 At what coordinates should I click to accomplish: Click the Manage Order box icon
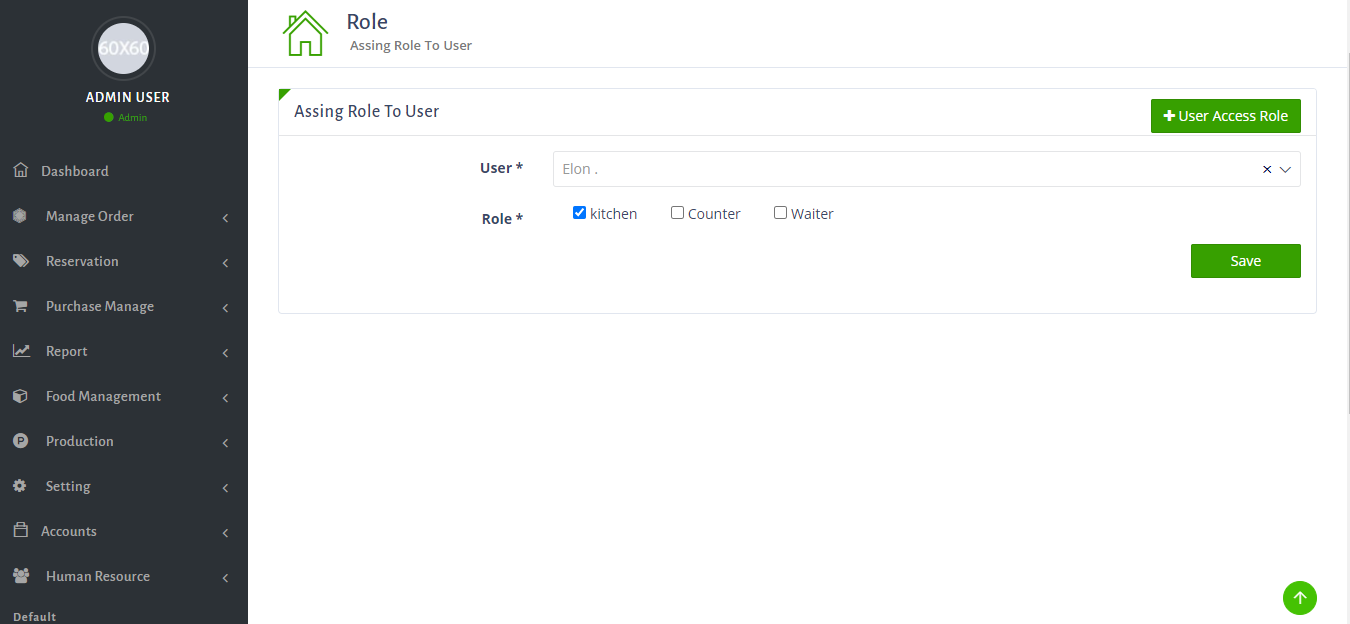point(20,216)
